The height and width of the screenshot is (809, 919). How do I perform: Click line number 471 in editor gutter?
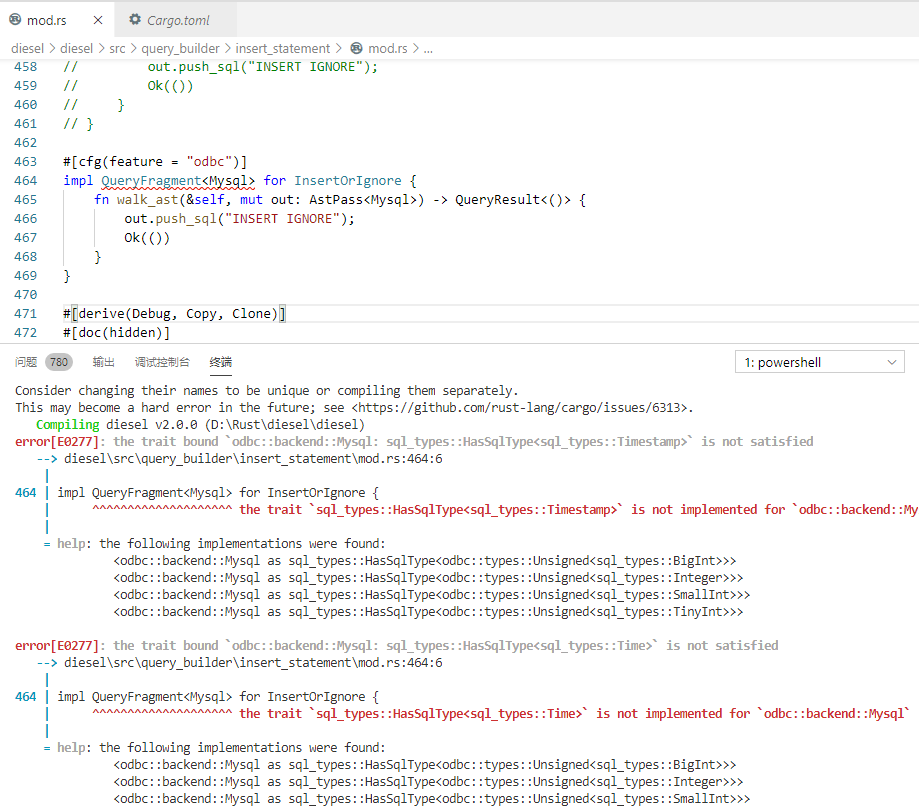25,314
